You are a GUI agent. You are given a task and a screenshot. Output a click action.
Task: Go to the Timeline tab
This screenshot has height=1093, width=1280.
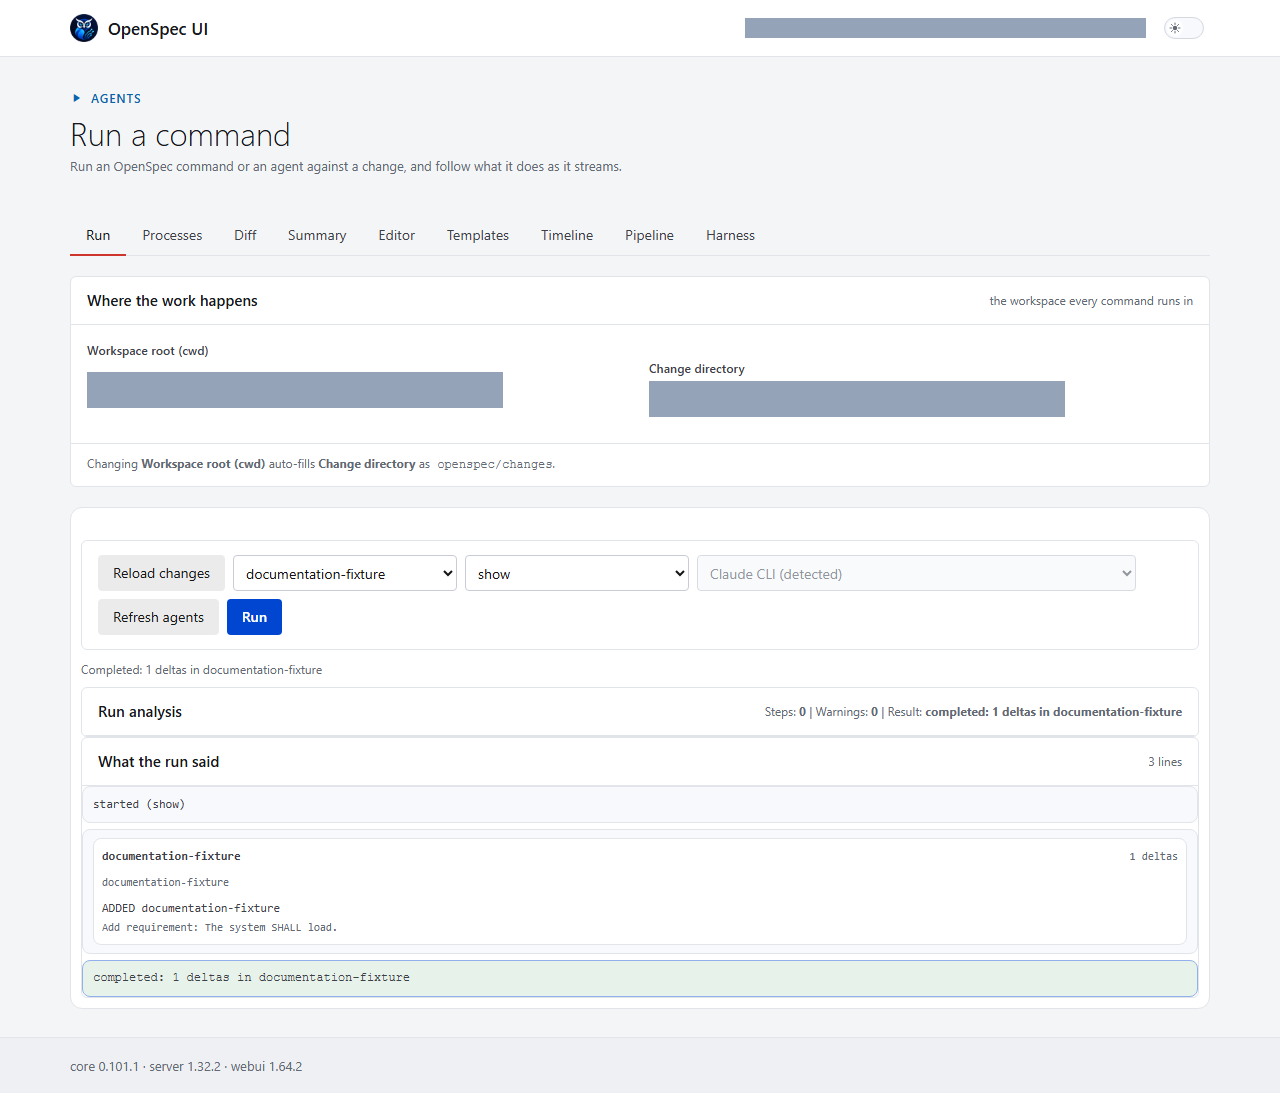pyautogui.click(x=567, y=235)
